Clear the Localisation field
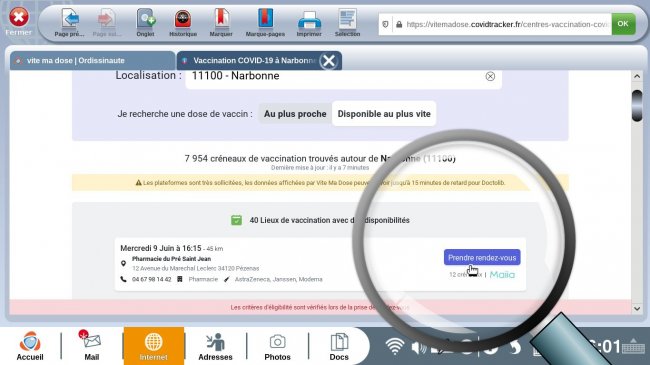The width and height of the screenshot is (650, 365). click(x=490, y=76)
